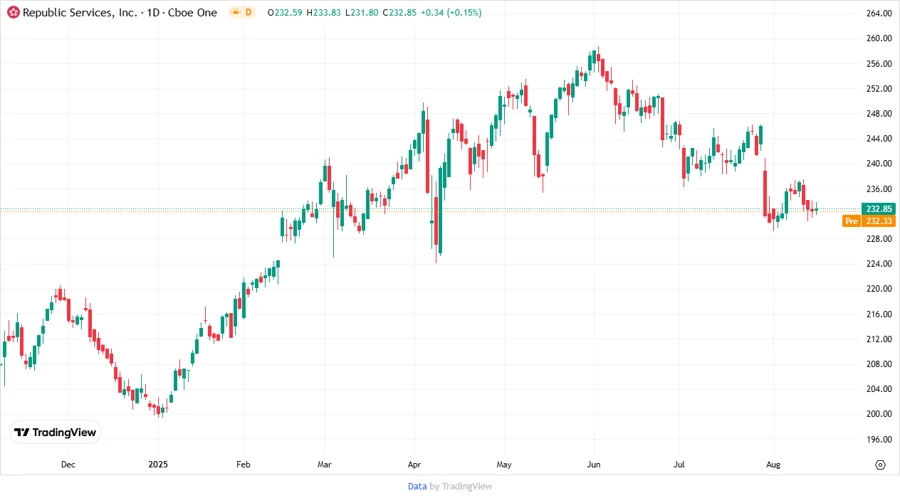Viewport: 900px width, 498px height.
Task: Open the 'by TradingView' attribution link
Action: [460, 486]
